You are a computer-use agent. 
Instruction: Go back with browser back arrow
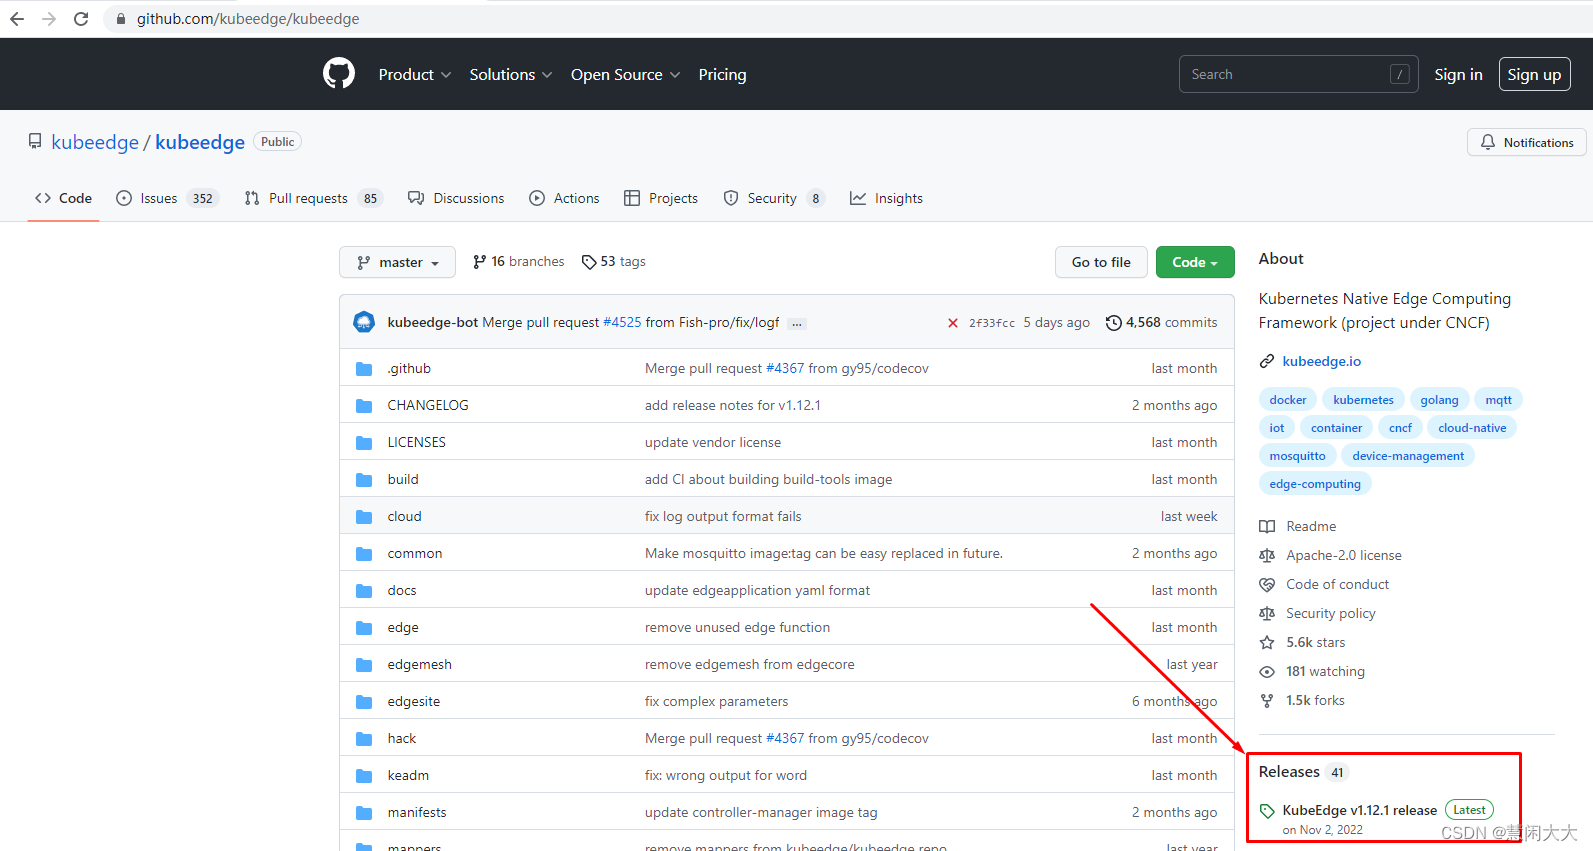[17, 19]
